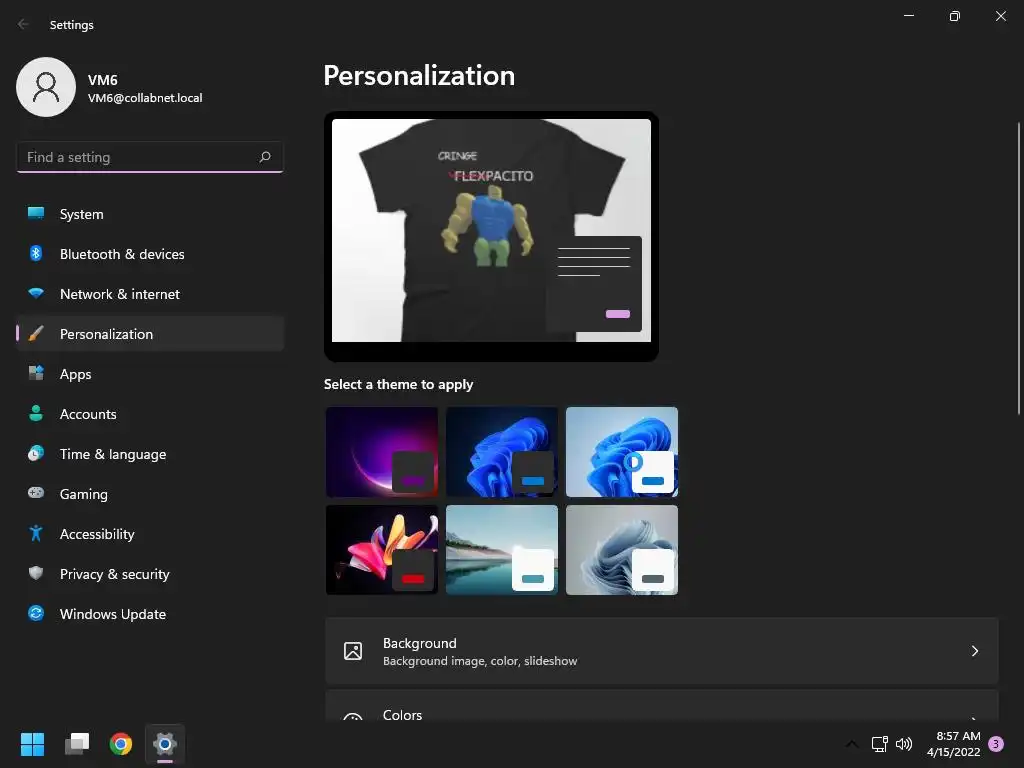The height and width of the screenshot is (768, 1024).
Task: Click the Time & language clock icon
Action: pyautogui.click(x=36, y=453)
